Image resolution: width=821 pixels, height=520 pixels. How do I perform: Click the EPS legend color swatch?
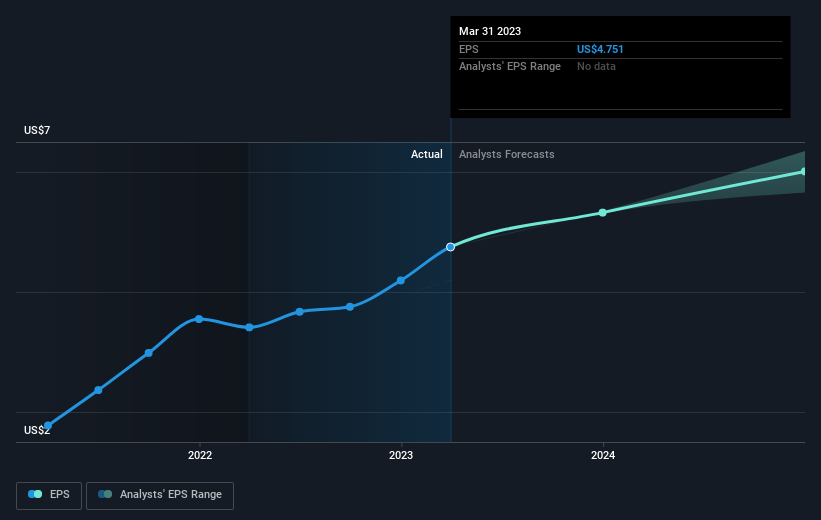(x=35, y=494)
